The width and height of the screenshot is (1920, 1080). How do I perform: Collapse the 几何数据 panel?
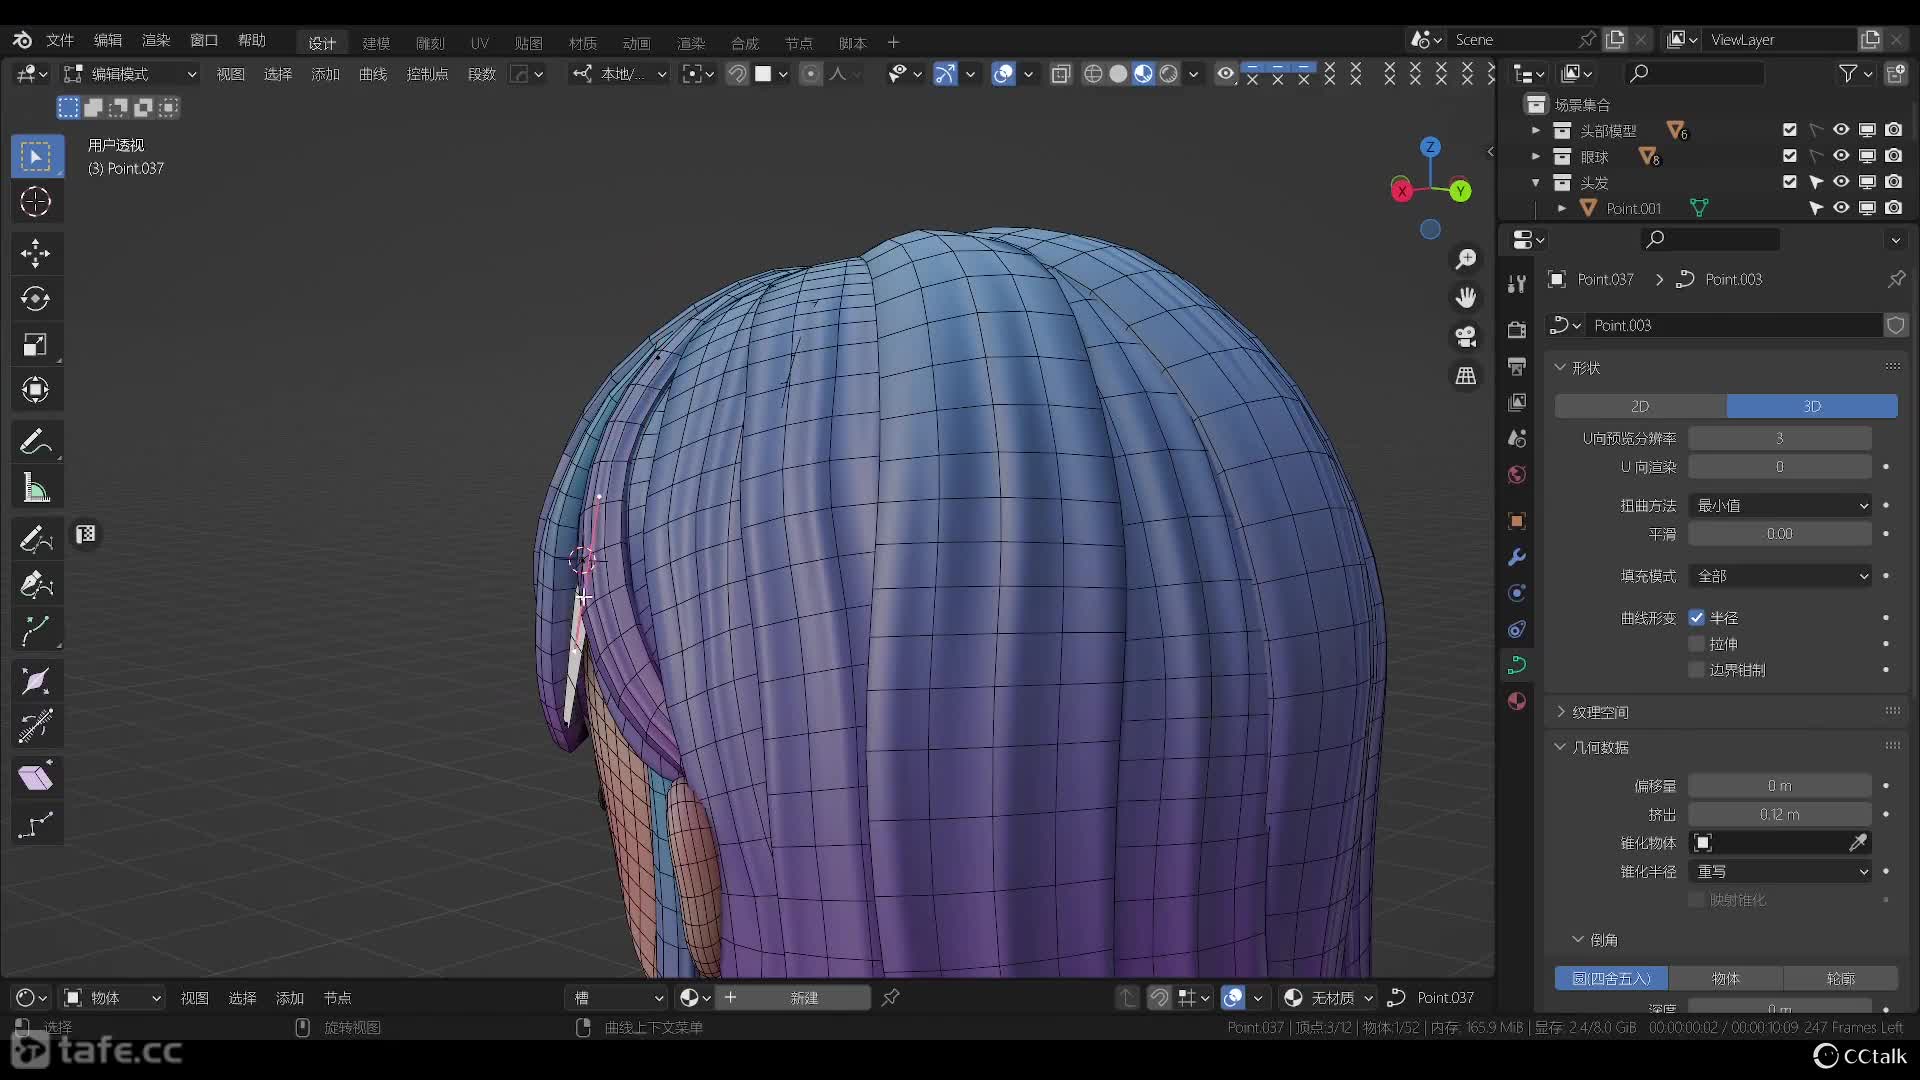coord(1560,747)
